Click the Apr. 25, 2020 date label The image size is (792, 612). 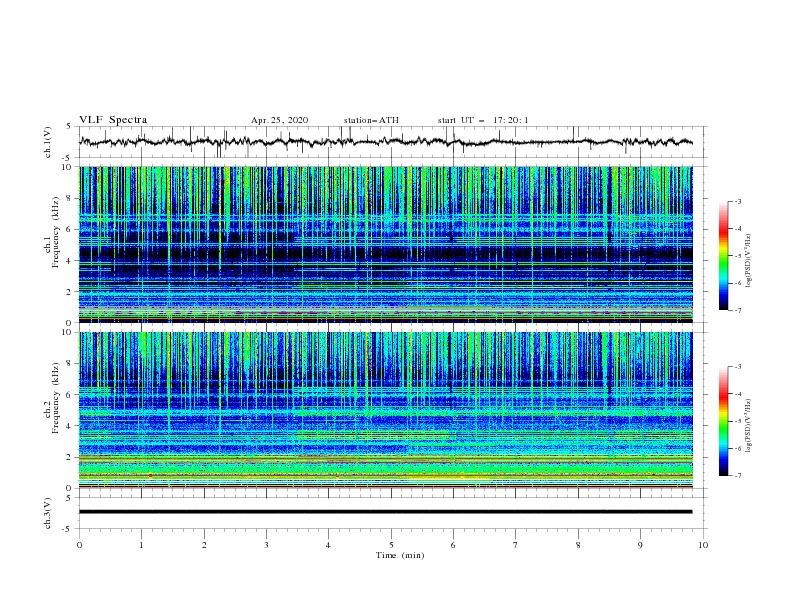[279, 120]
